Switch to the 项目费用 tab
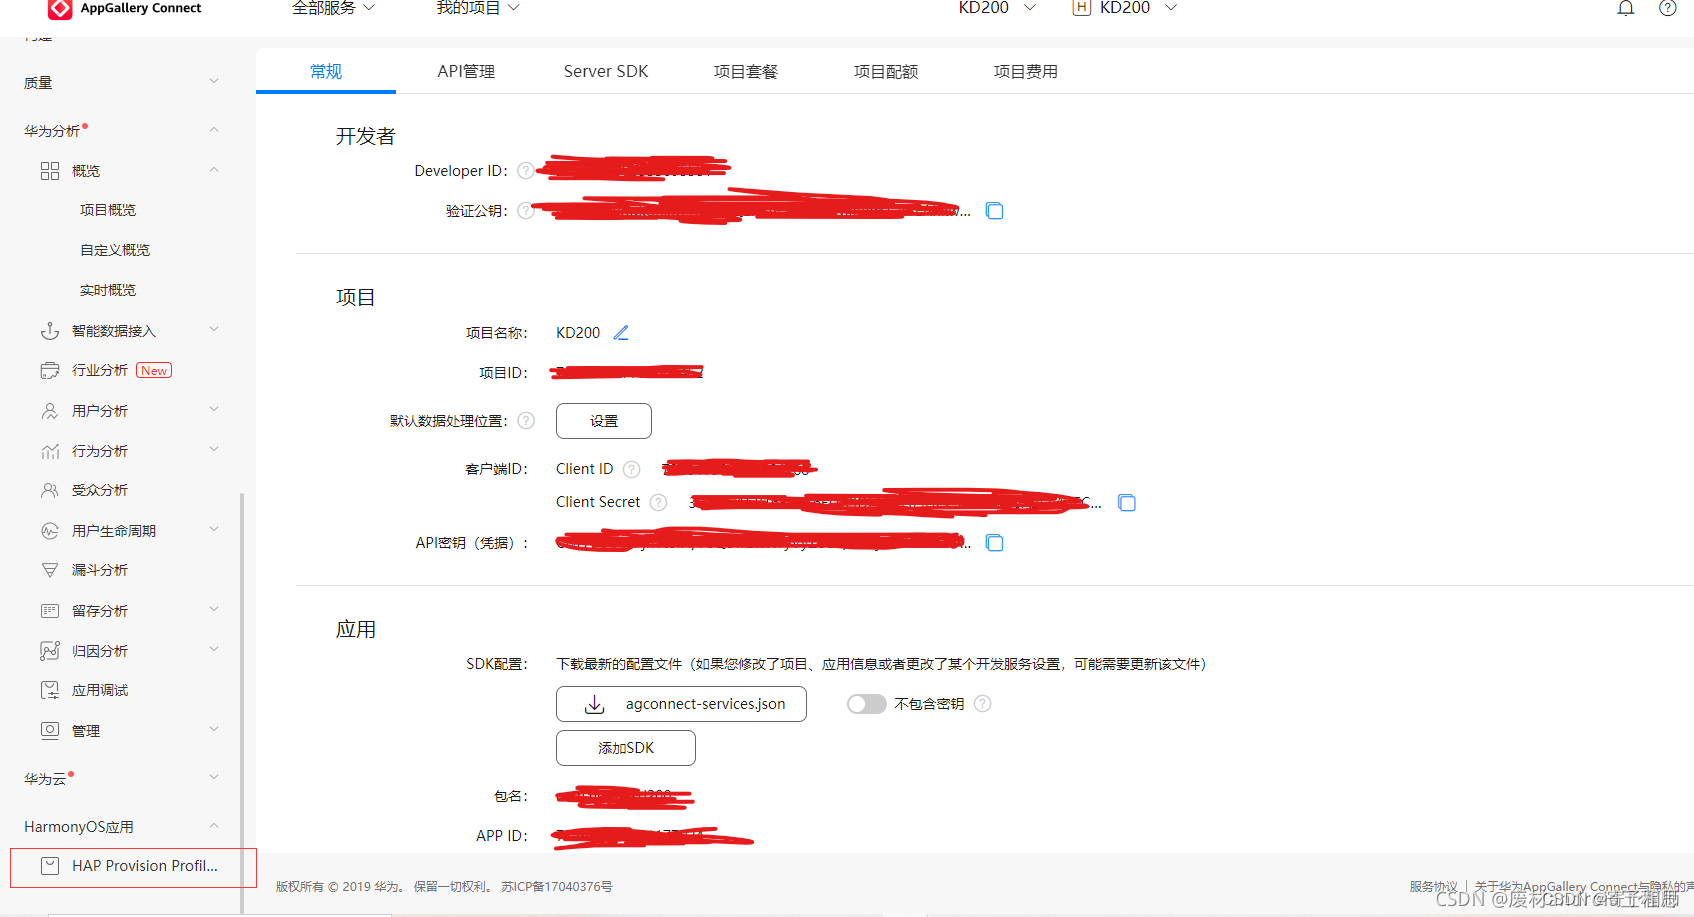Viewport: 1694px width, 917px height. pos(1026,71)
